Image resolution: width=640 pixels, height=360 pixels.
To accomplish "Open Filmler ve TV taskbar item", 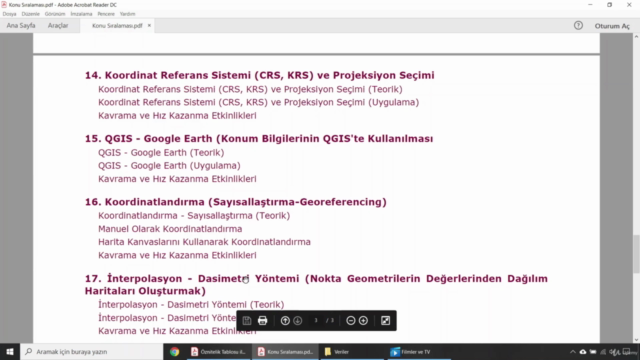I will click(x=419, y=351).
